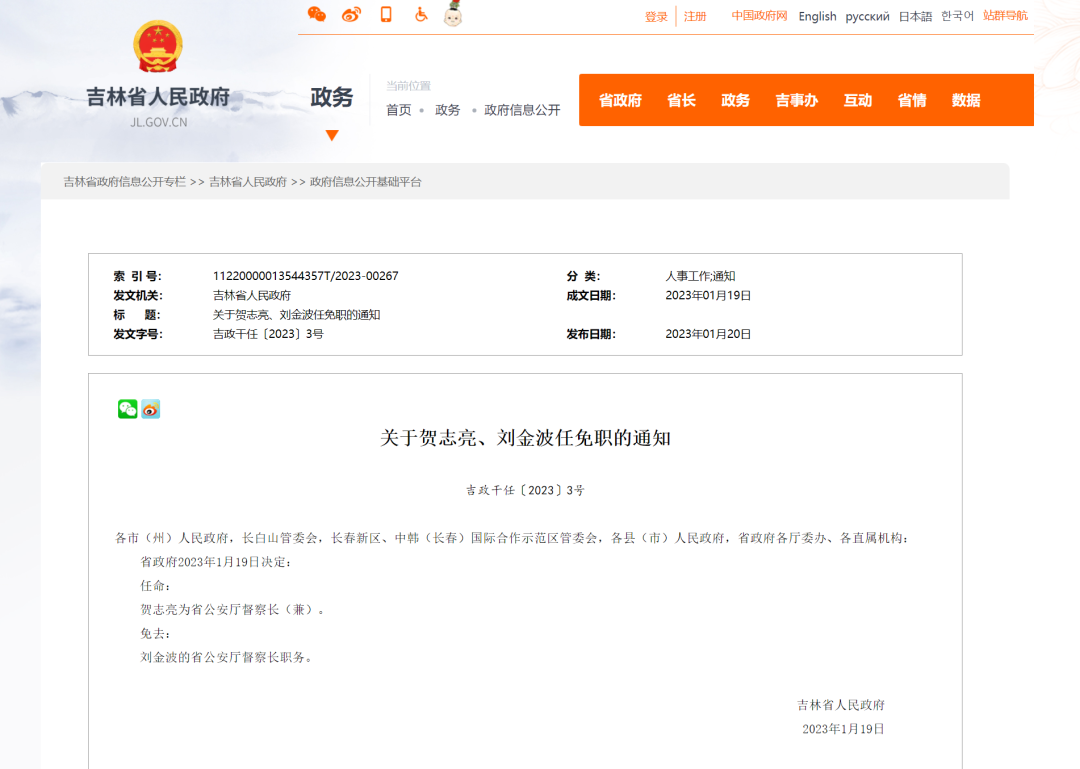Open the 站群导航 site navigation

pos(1005,16)
